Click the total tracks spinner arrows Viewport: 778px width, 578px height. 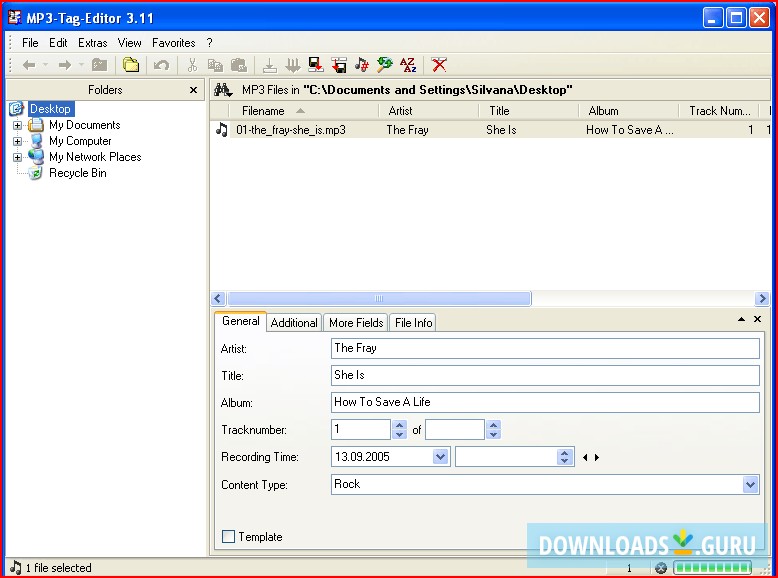[493, 430]
